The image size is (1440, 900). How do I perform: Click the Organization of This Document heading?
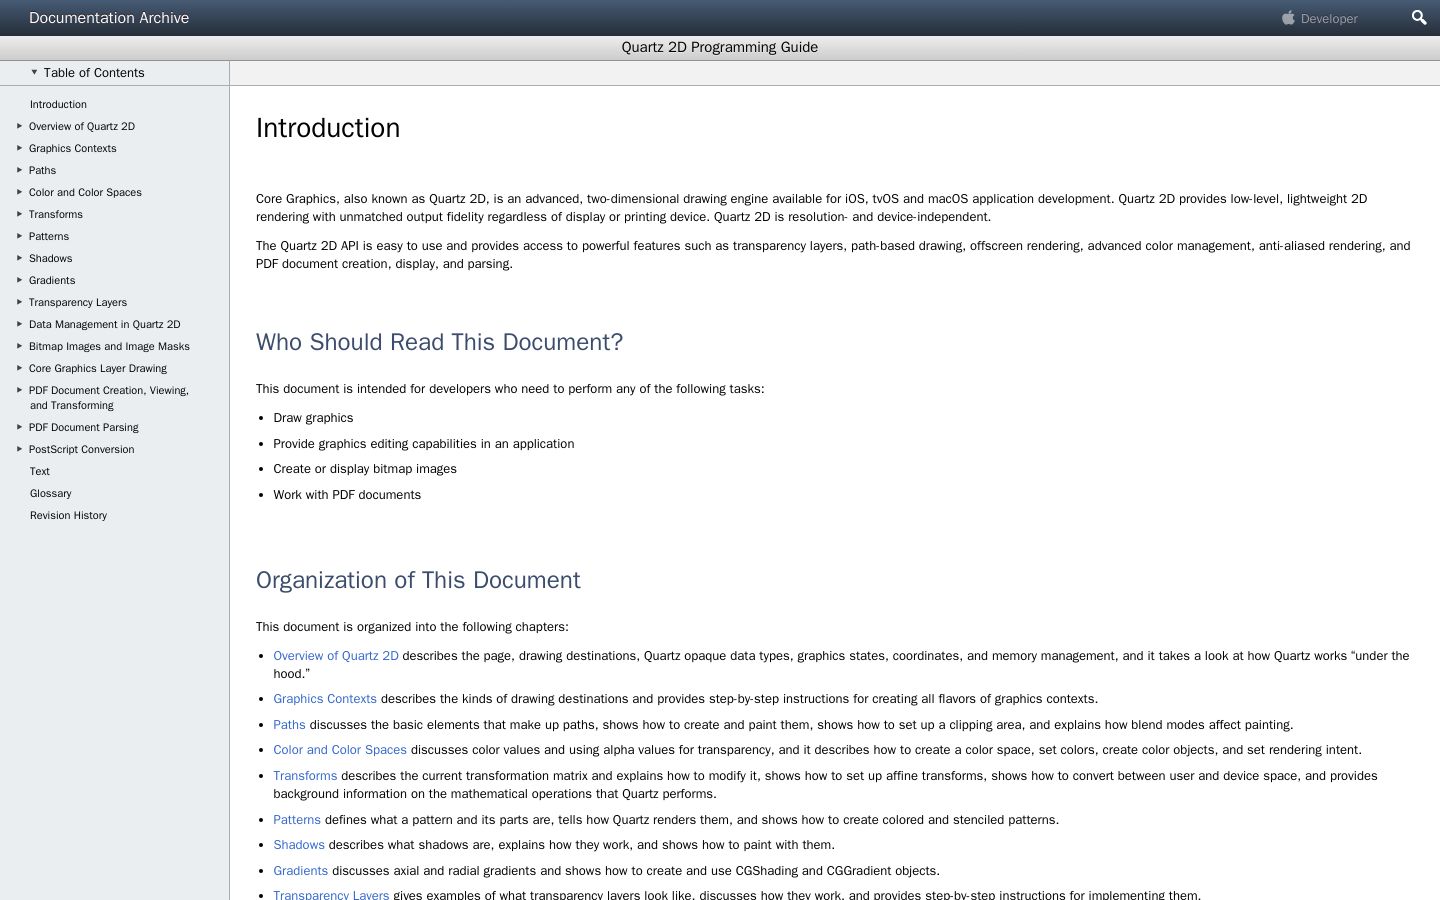tap(418, 580)
